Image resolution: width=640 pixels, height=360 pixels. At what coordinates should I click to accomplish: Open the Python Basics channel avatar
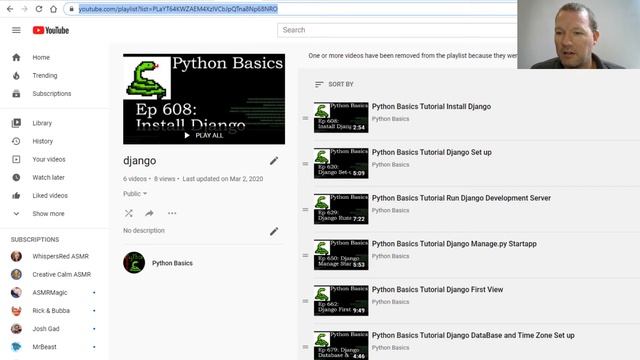pos(134,262)
